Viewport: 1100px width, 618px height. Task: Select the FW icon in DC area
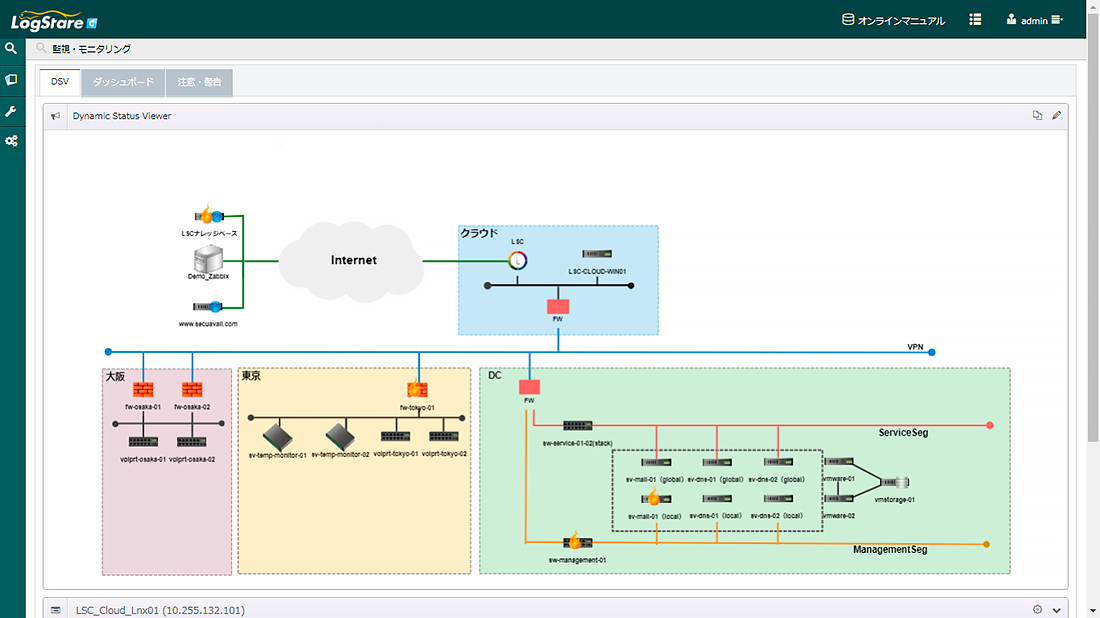pyautogui.click(x=529, y=387)
